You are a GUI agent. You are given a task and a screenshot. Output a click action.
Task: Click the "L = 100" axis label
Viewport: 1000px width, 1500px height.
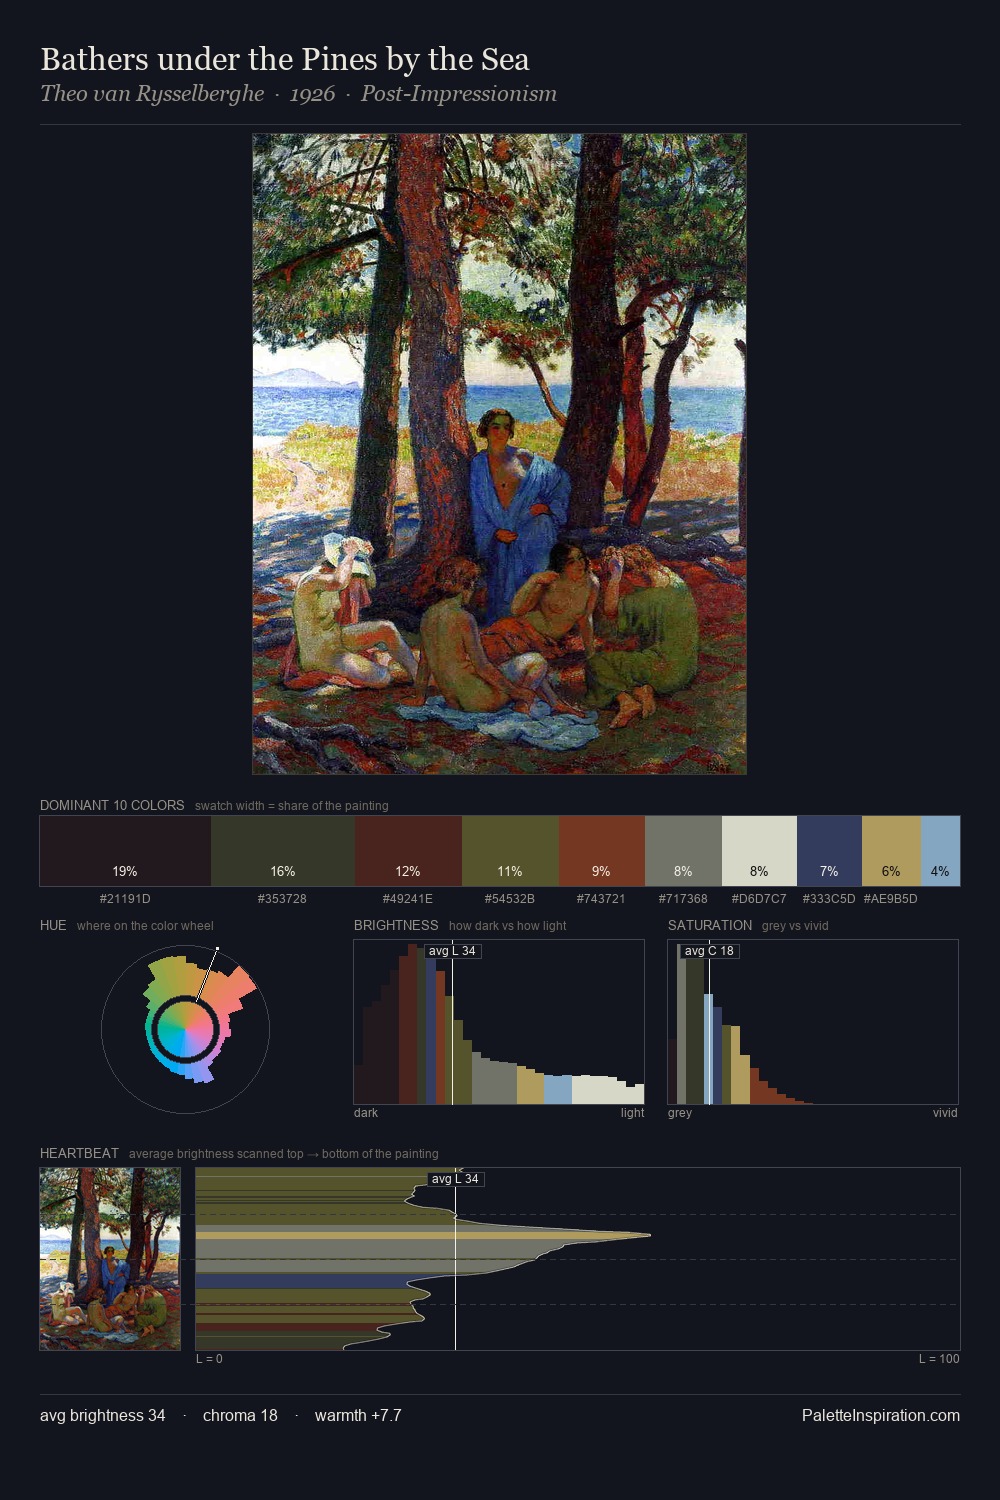(939, 1359)
